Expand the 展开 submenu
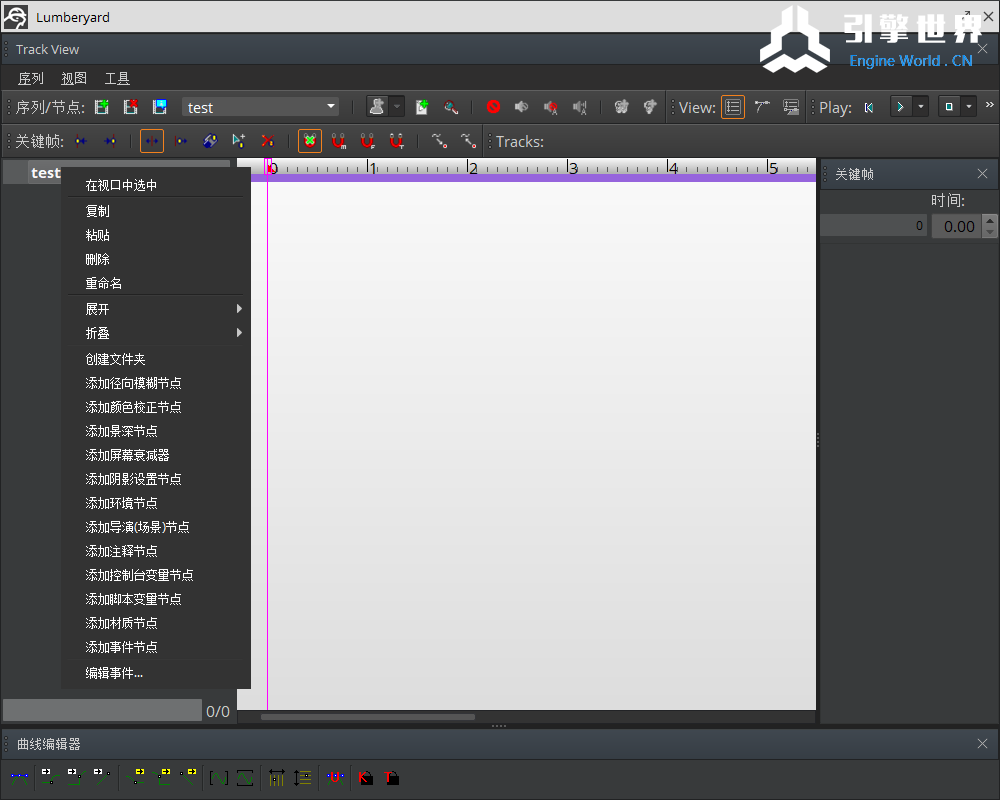Screen dimensions: 1000x800 [156, 309]
